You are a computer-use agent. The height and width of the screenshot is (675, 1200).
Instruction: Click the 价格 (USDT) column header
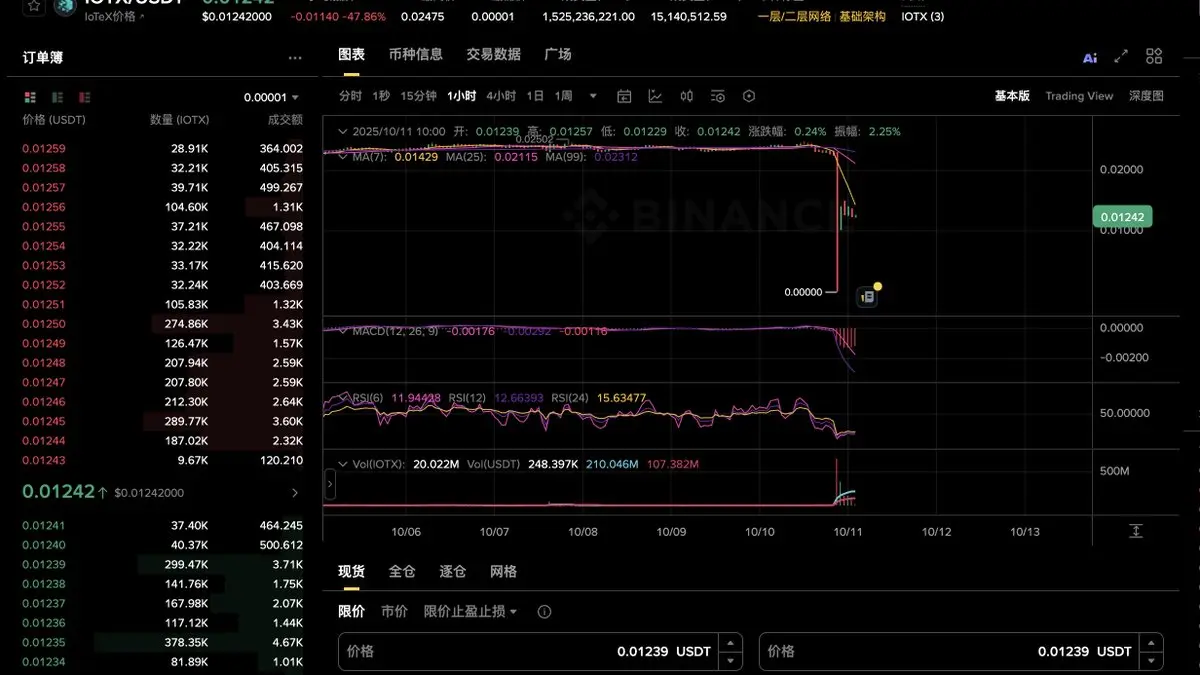[54, 120]
